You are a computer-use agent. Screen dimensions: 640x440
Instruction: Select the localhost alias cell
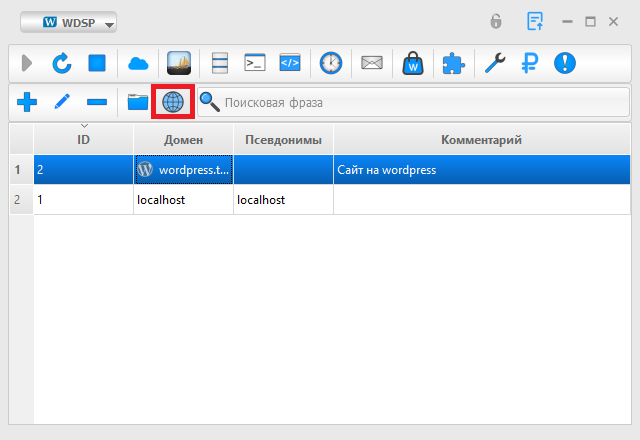(x=283, y=200)
